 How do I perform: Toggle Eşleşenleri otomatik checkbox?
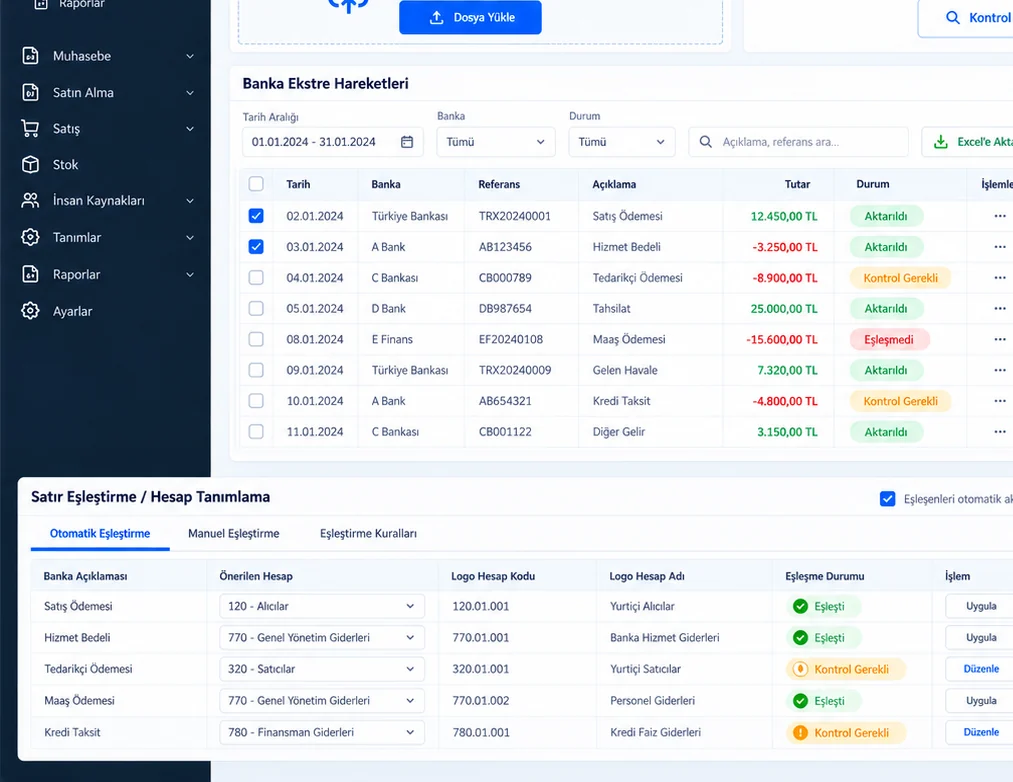point(888,499)
